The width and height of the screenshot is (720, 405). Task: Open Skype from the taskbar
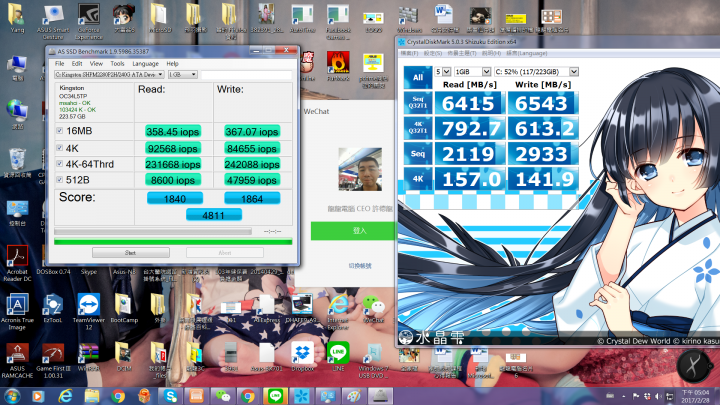170,396
